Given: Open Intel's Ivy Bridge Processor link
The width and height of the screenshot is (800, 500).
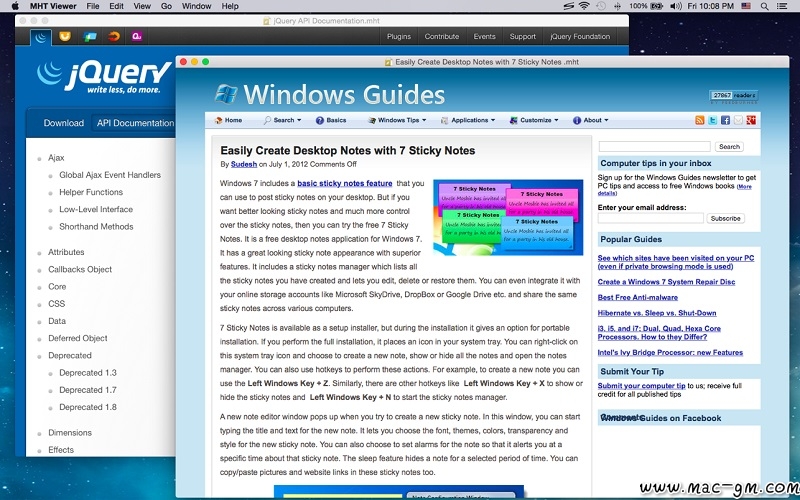Looking at the screenshot, I should coord(670,353).
